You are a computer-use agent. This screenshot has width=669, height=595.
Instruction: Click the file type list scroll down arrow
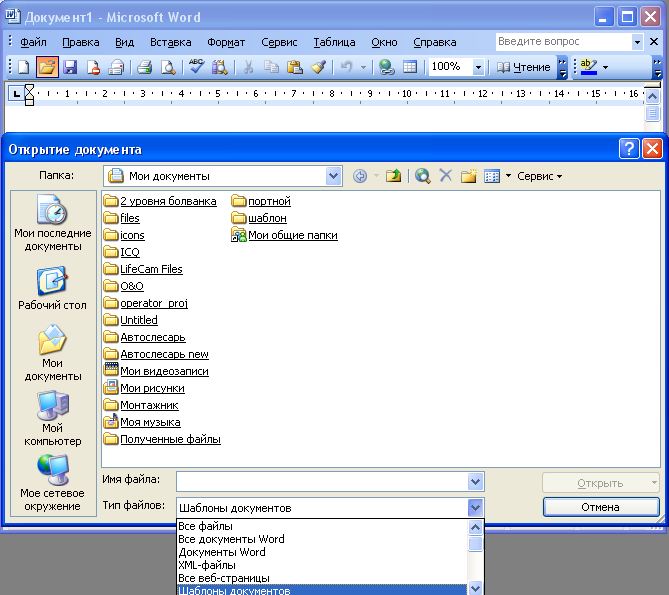tap(475, 588)
